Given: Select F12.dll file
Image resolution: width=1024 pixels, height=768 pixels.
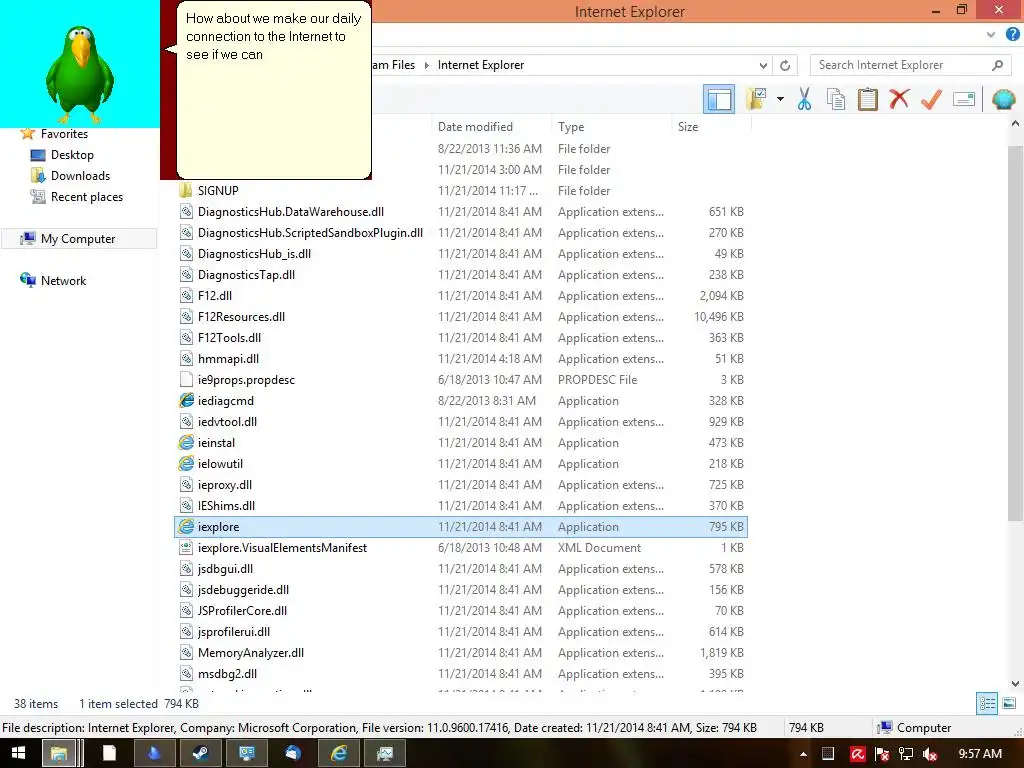Looking at the screenshot, I should coord(461,296).
